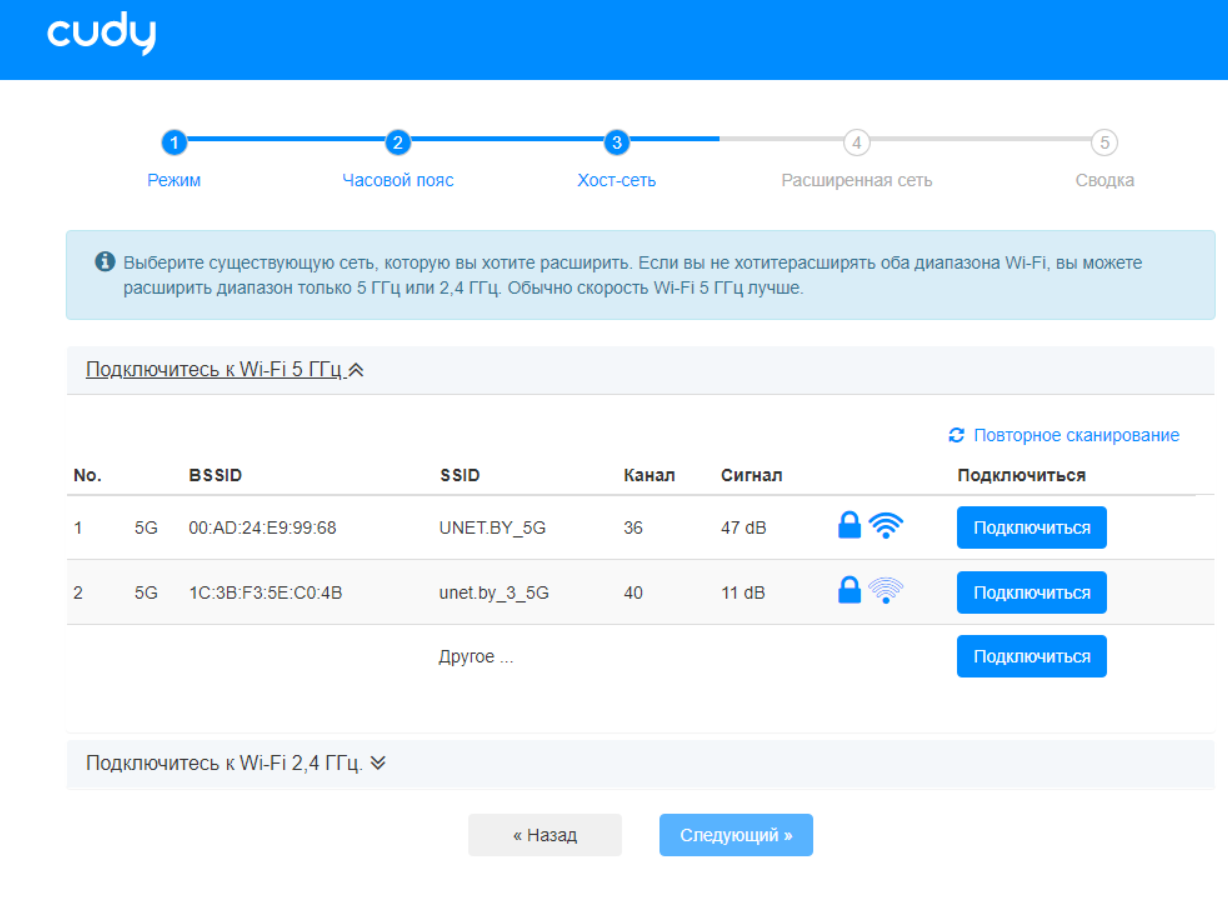Screen dimensions: 1228x904
Task: Click the Другое ... text
Action: click(x=476, y=657)
